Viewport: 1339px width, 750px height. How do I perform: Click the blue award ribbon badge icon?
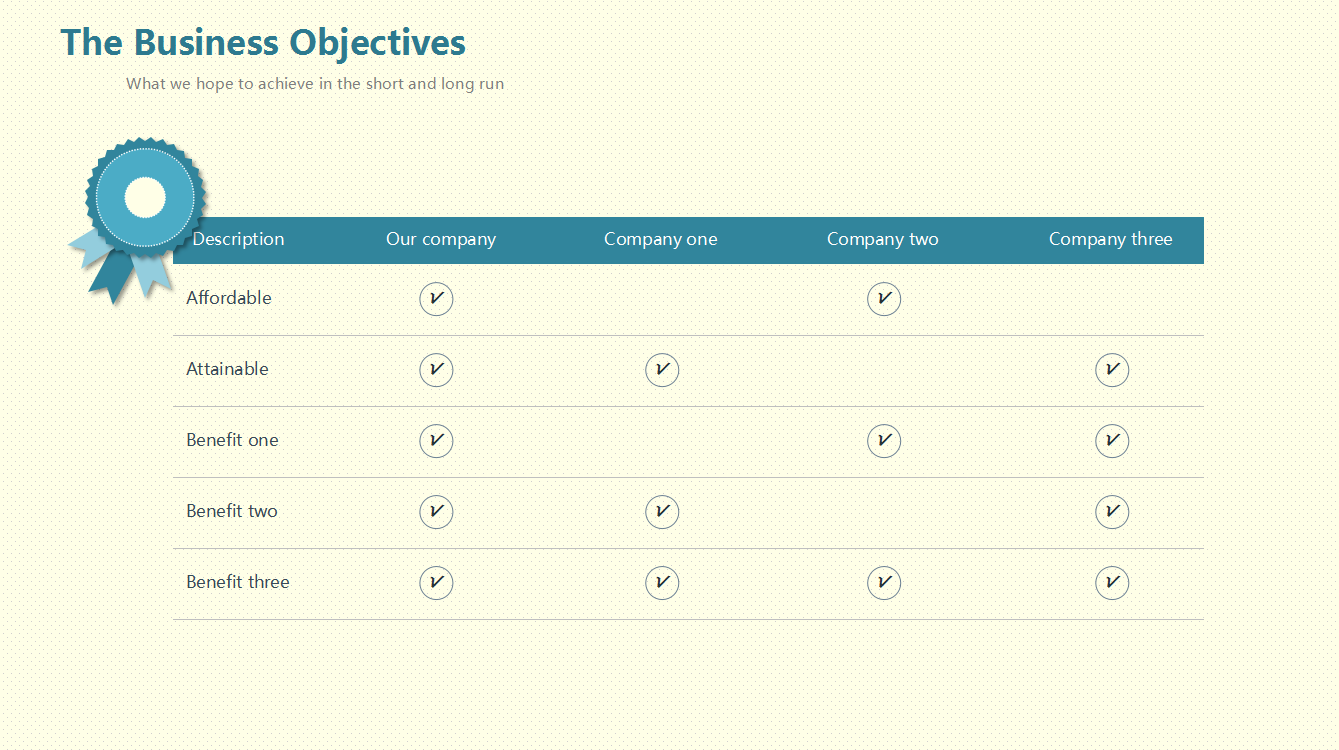pyautogui.click(x=144, y=199)
